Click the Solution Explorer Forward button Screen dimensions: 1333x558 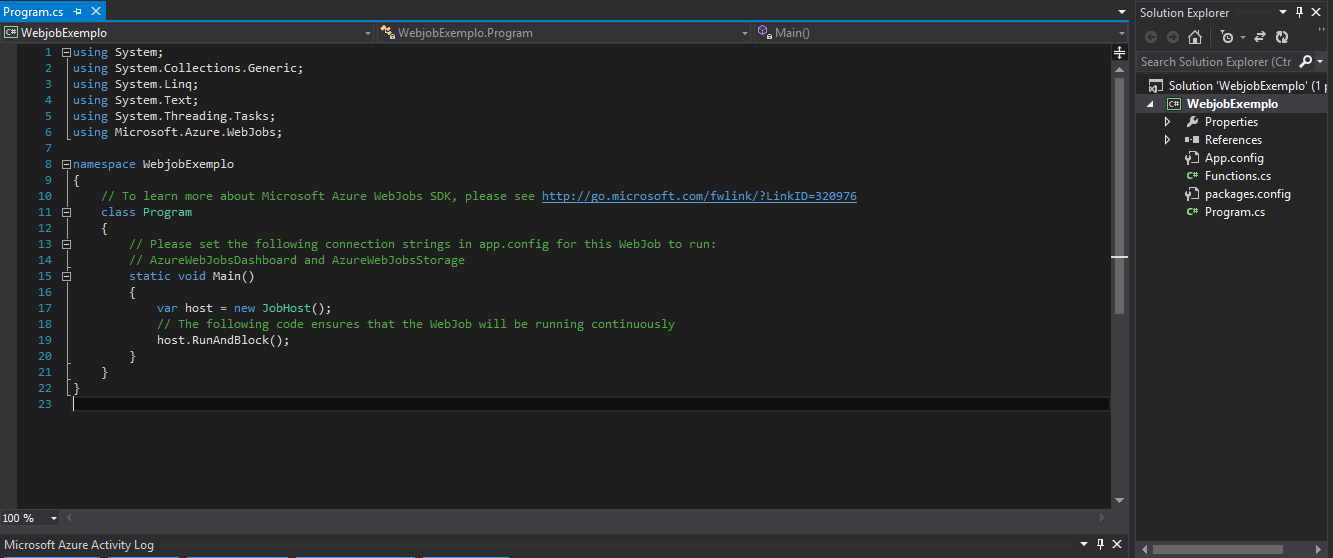click(1173, 37)
